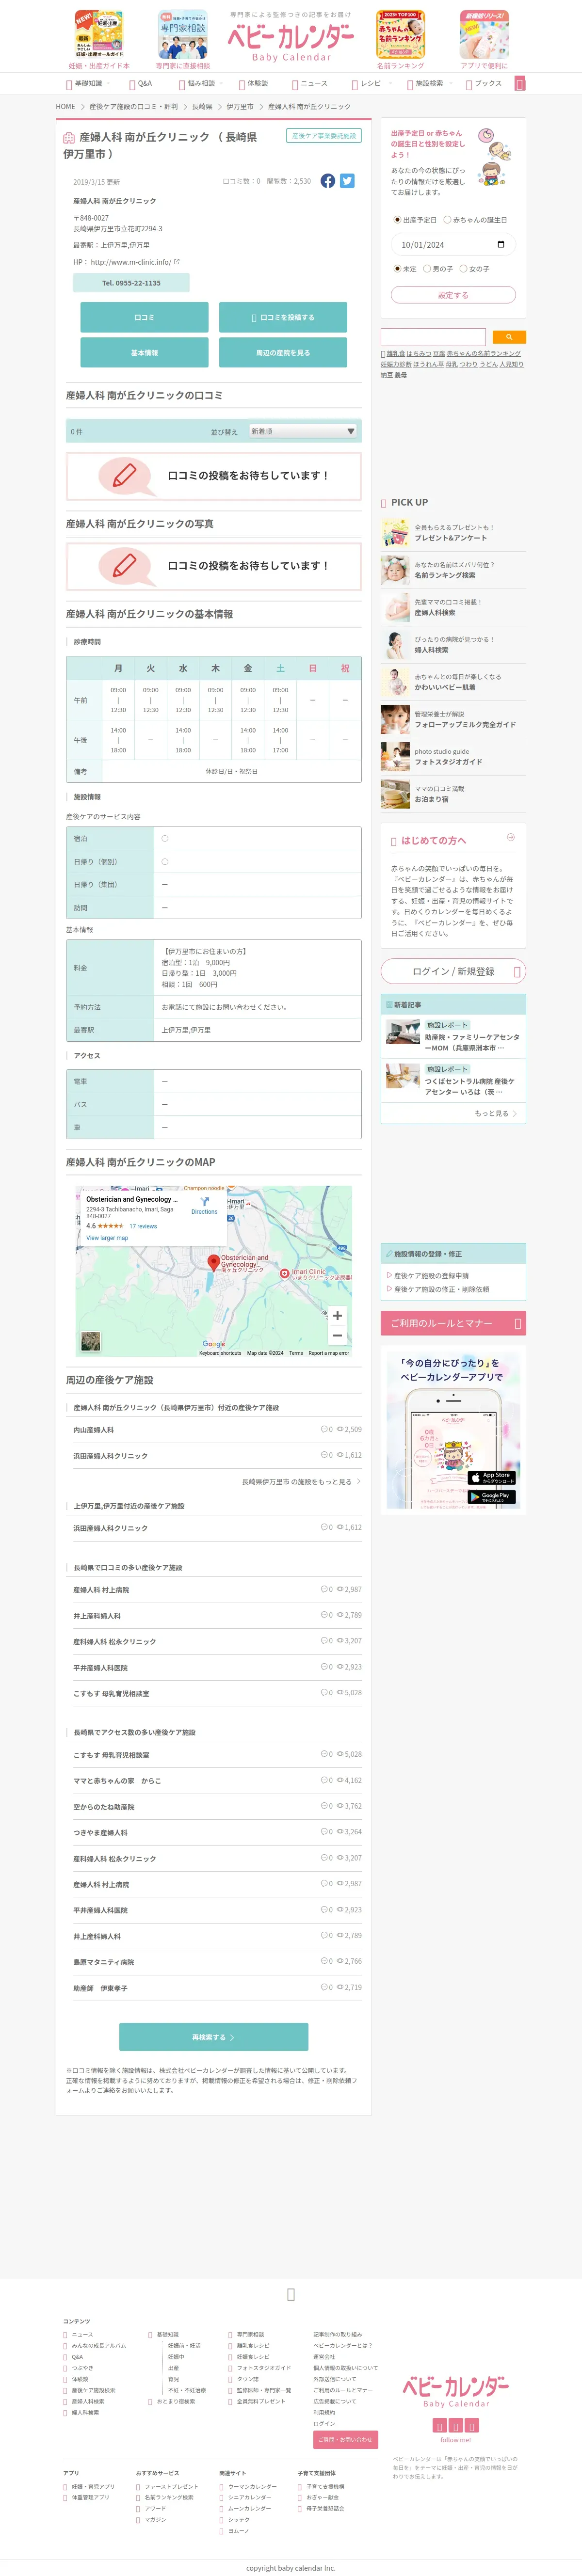Open the 妊娠・出産ガイド本 banner icon
The height and width of the screenshot is (2576, 582).
pyautogui.click(x=99, y=34)
